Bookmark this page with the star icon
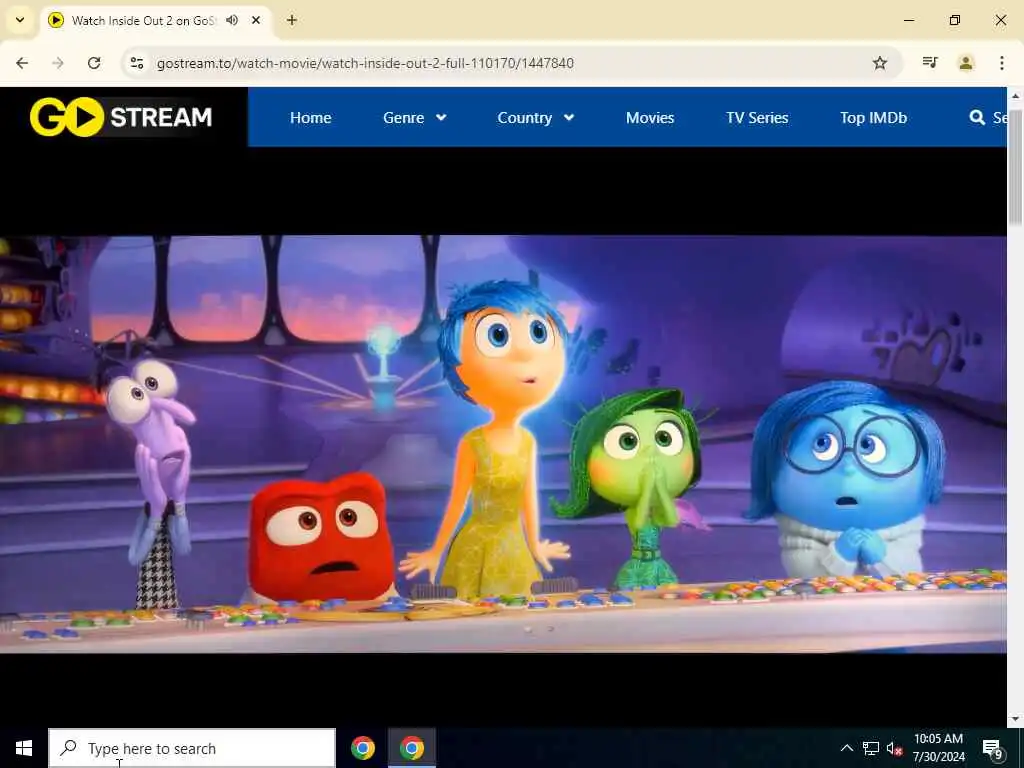The image size is (1024, 768). (x=880, y=63)
